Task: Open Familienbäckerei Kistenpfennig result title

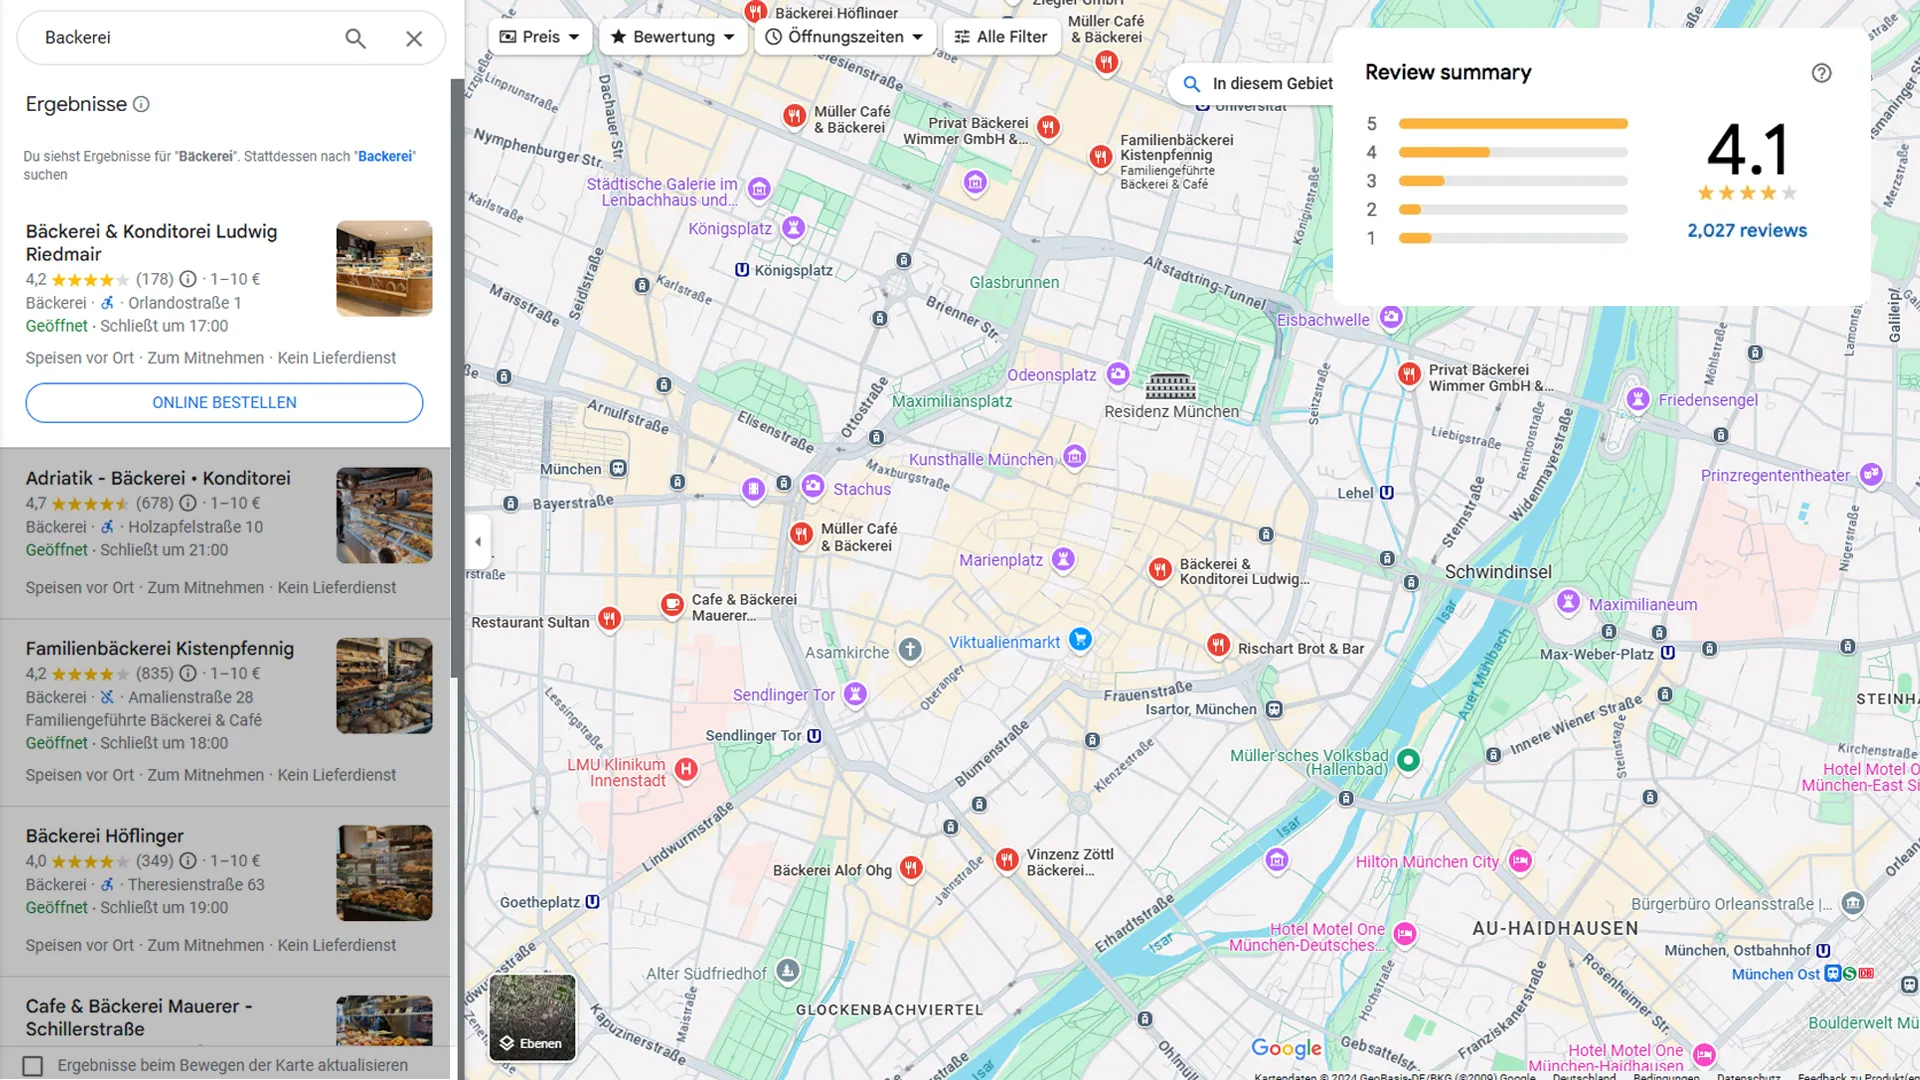Action: point(160,648)
